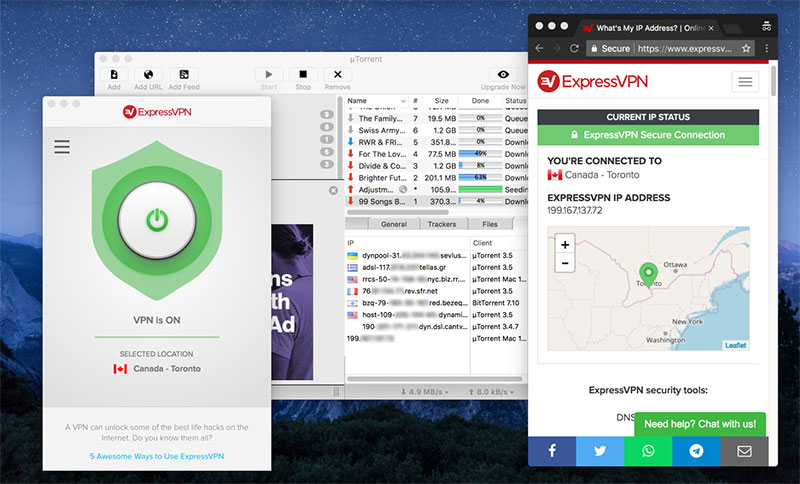The width and height of the screenshot is (800, 484).
Task: Sort torrents by # column header
Action: point(415,101)
